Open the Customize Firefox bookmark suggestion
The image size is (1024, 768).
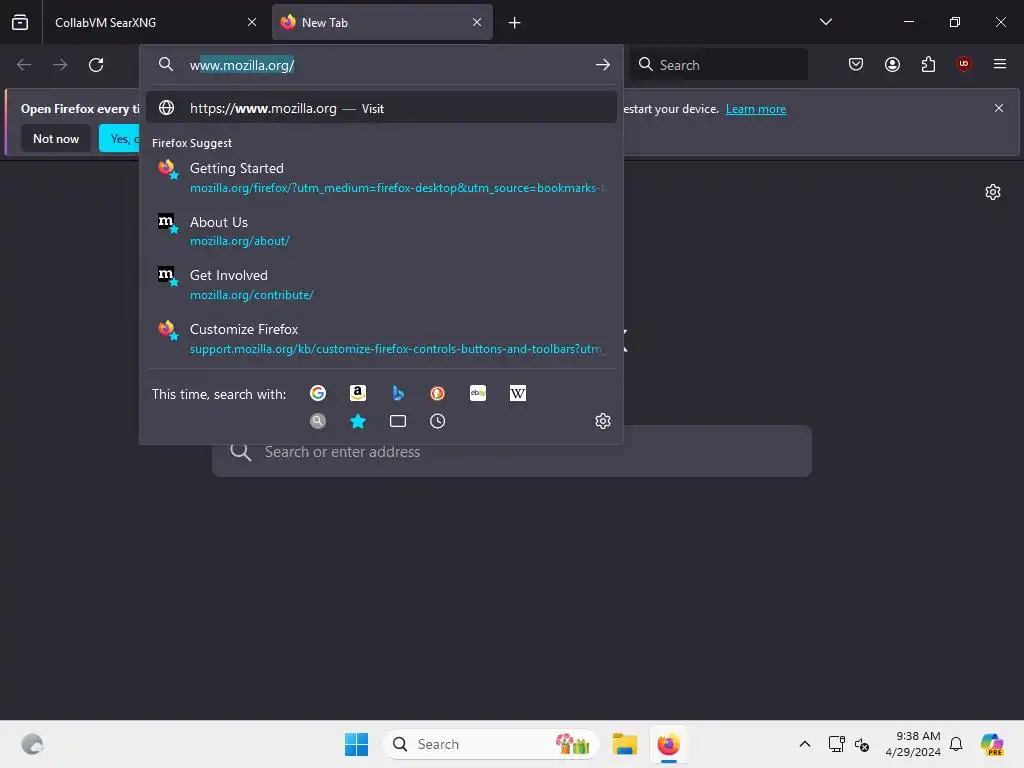tap(381, 338)
